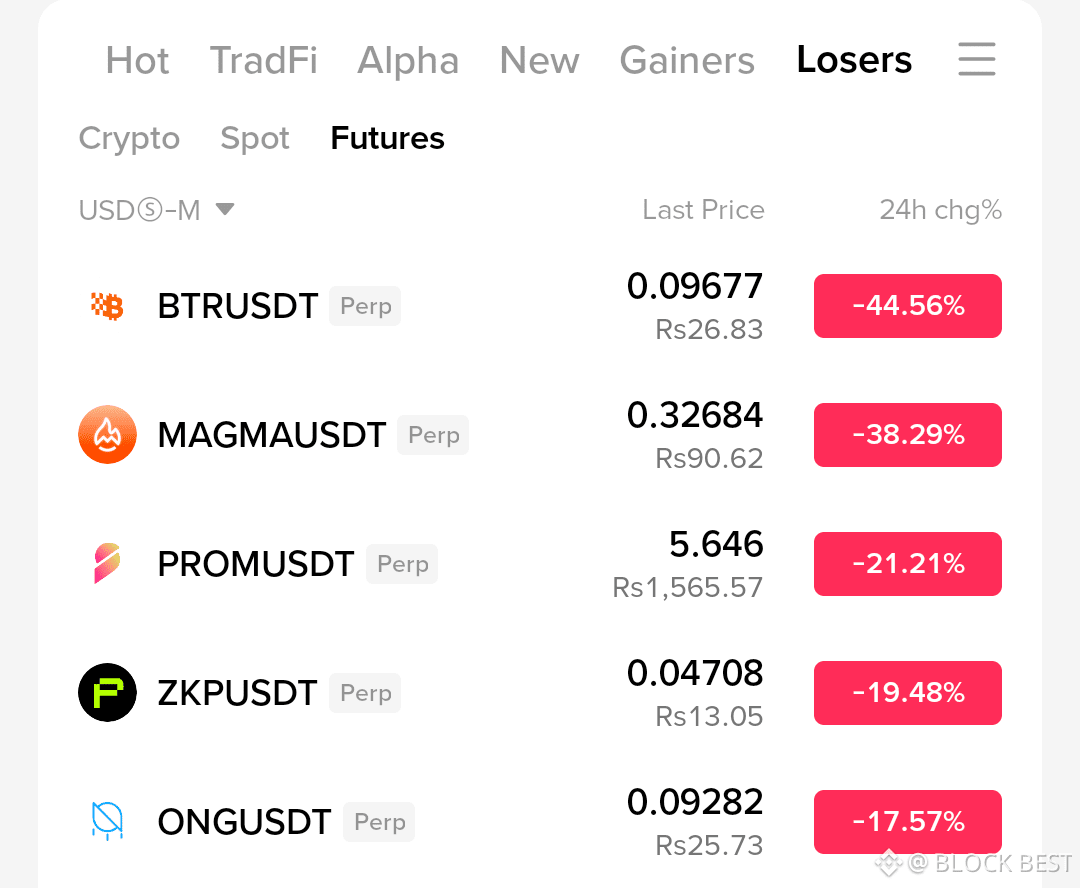The image size is (1080, 888).
Task: Sort by 24h chg% column
Action: pos(940,209)
